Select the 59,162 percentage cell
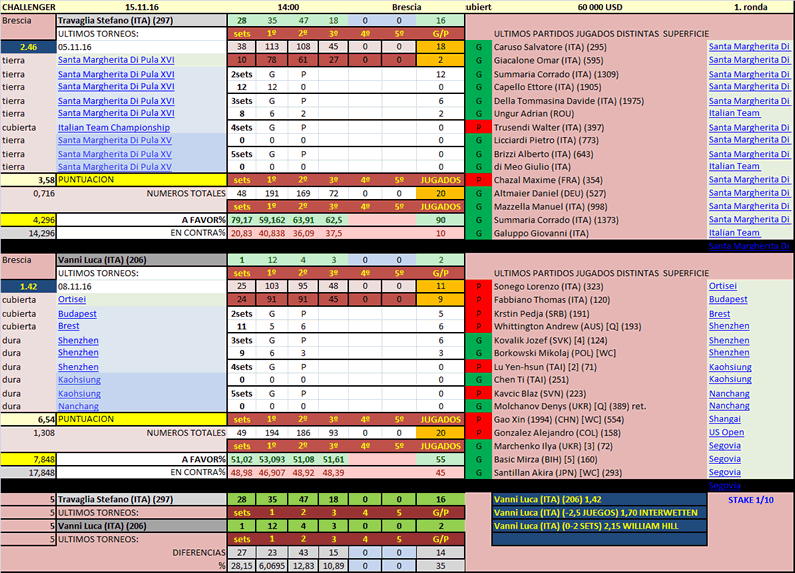This screenshot has height=573, width=795. [272, 220]
